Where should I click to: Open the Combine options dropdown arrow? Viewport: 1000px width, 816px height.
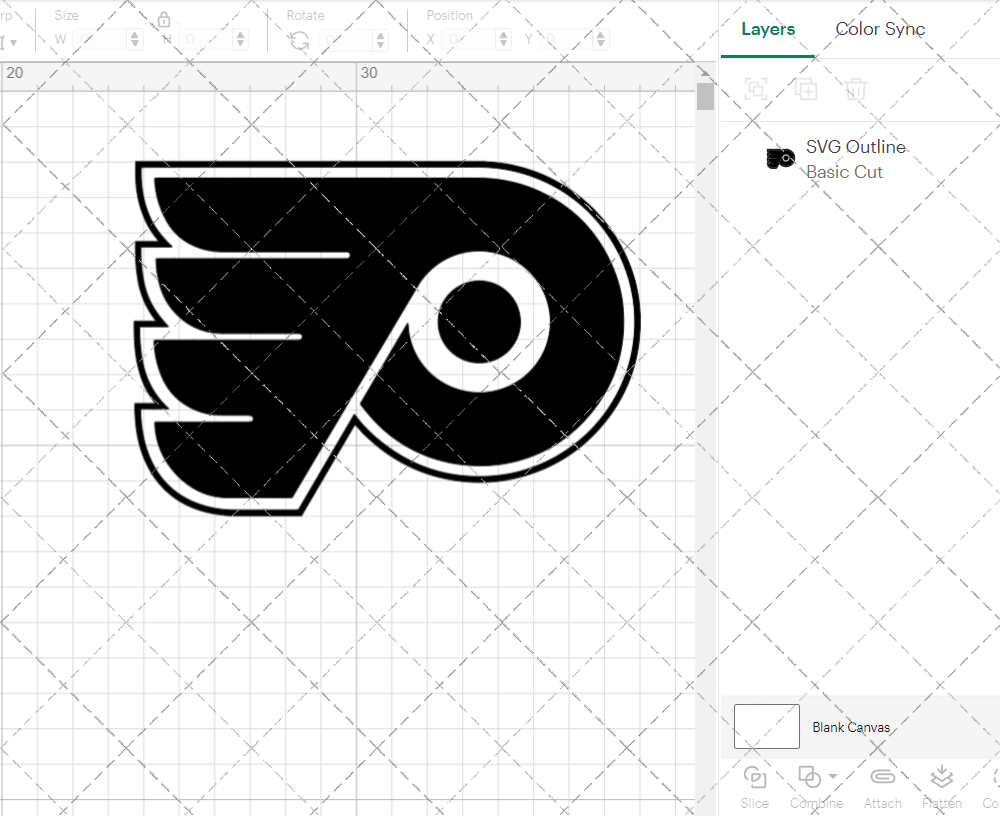click(831, 777)
